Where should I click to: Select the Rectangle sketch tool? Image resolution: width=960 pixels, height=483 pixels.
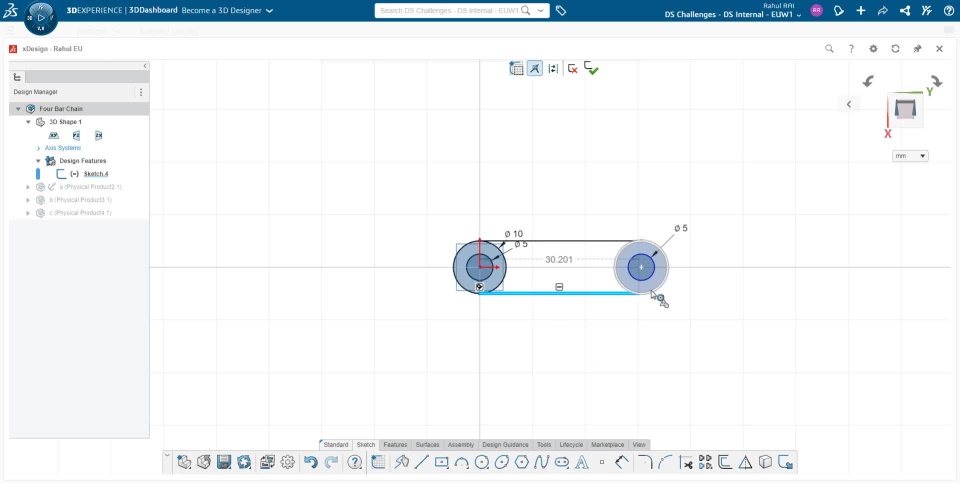click(441, 462)
